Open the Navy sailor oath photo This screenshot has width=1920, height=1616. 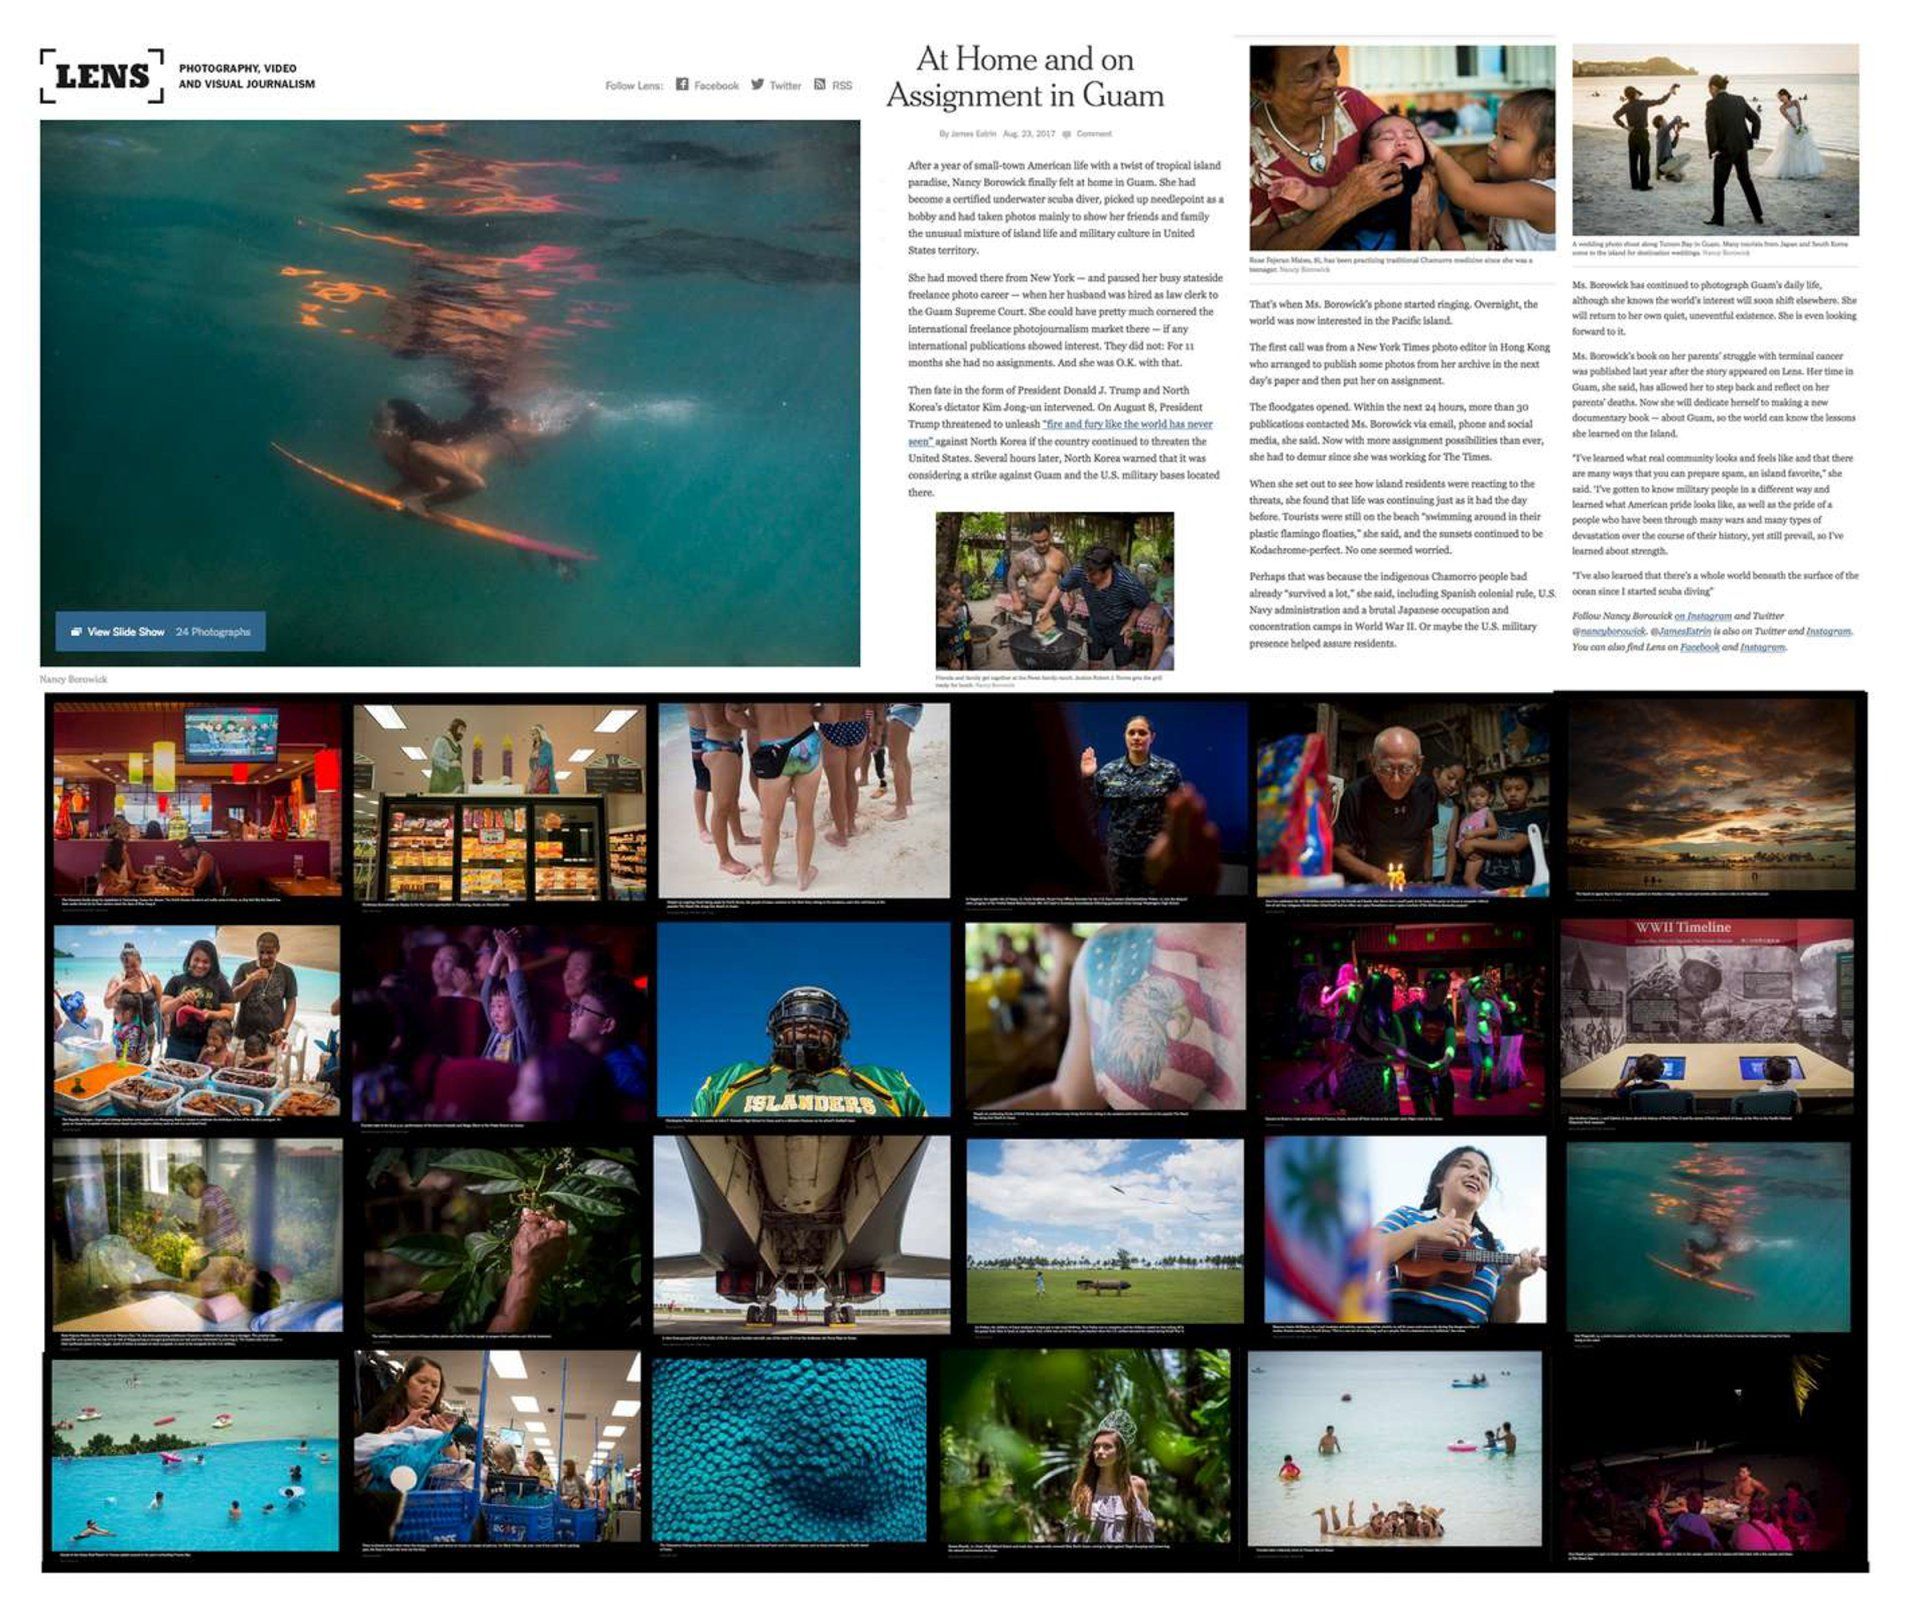pos(1107,798)
